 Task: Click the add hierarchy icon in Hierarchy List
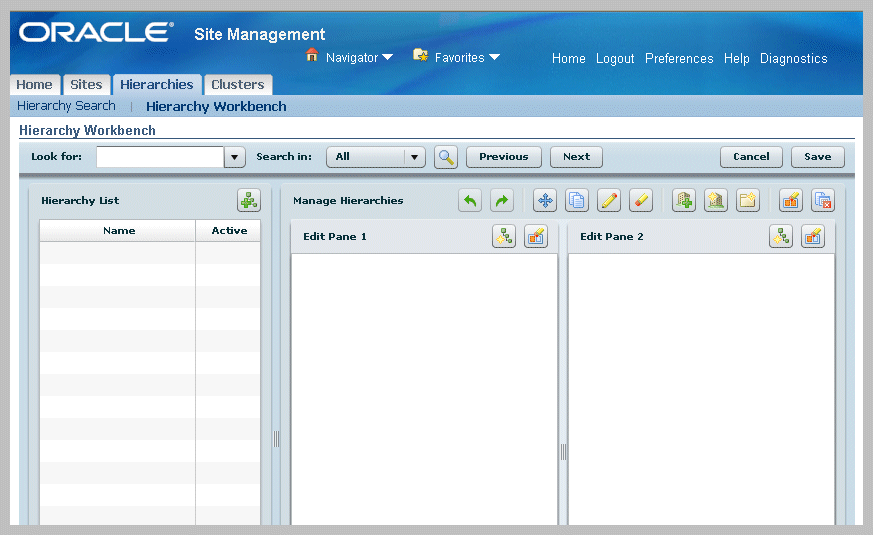[248, 200]
